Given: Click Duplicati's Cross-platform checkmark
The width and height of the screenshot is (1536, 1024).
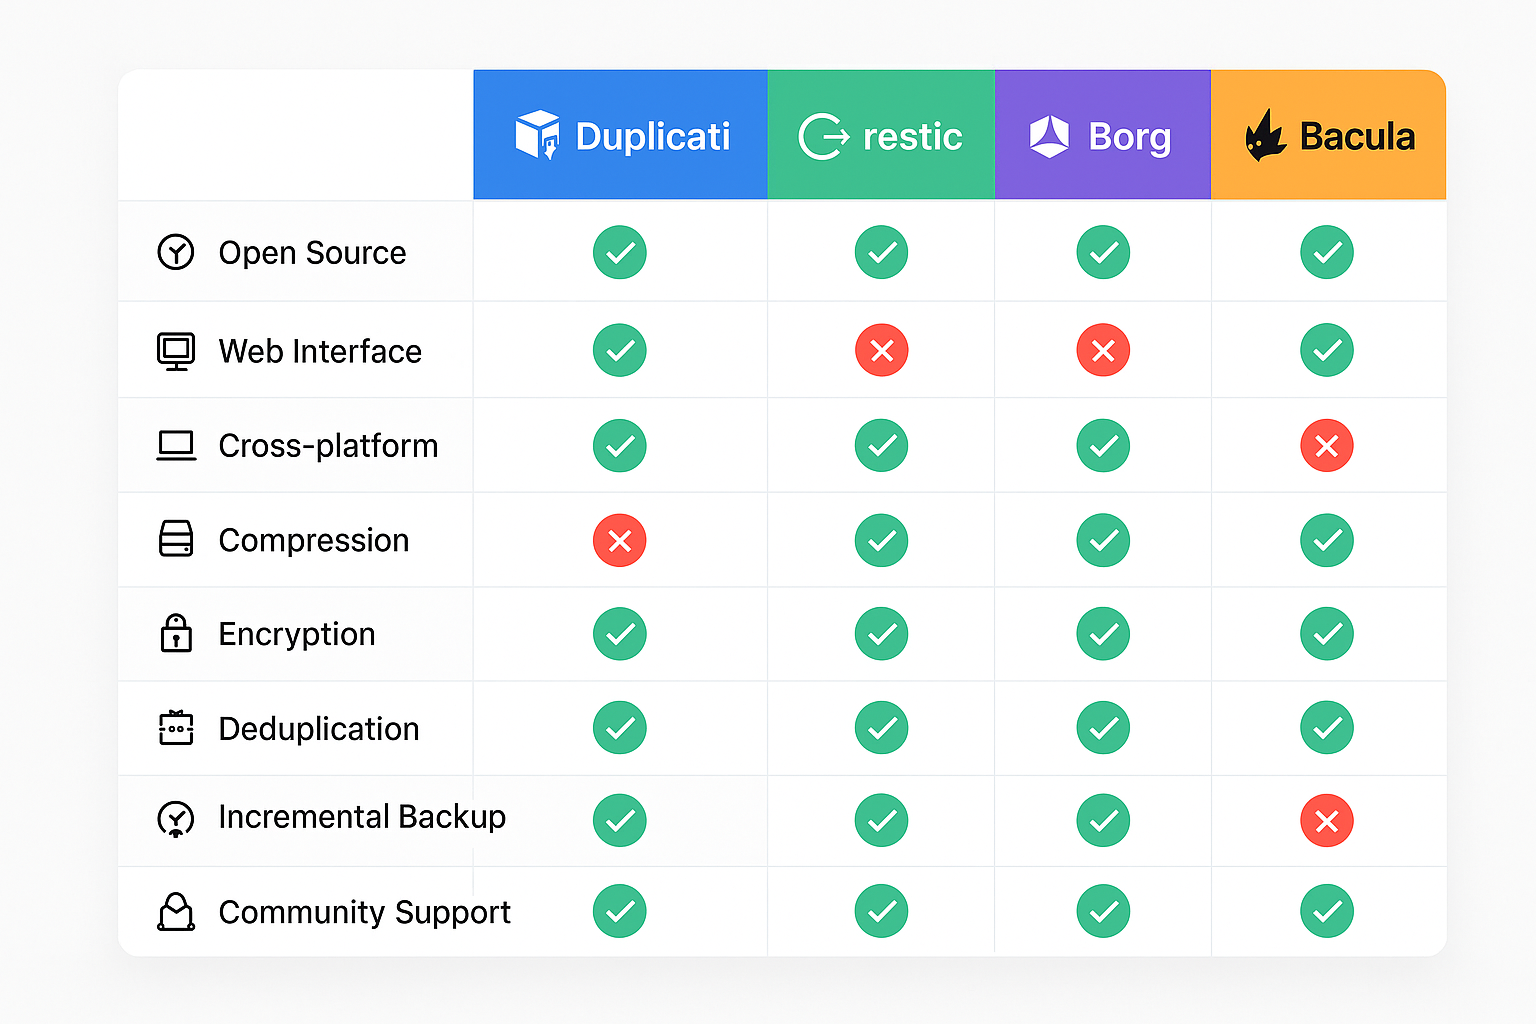Looking at the screenshot, I should [620, 445].
